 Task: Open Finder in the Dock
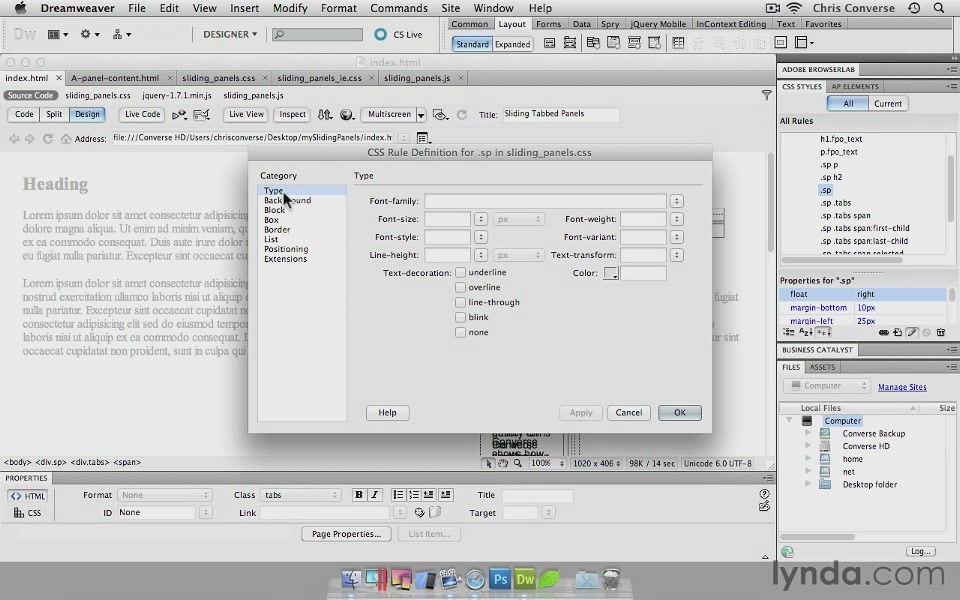point(351,579)
